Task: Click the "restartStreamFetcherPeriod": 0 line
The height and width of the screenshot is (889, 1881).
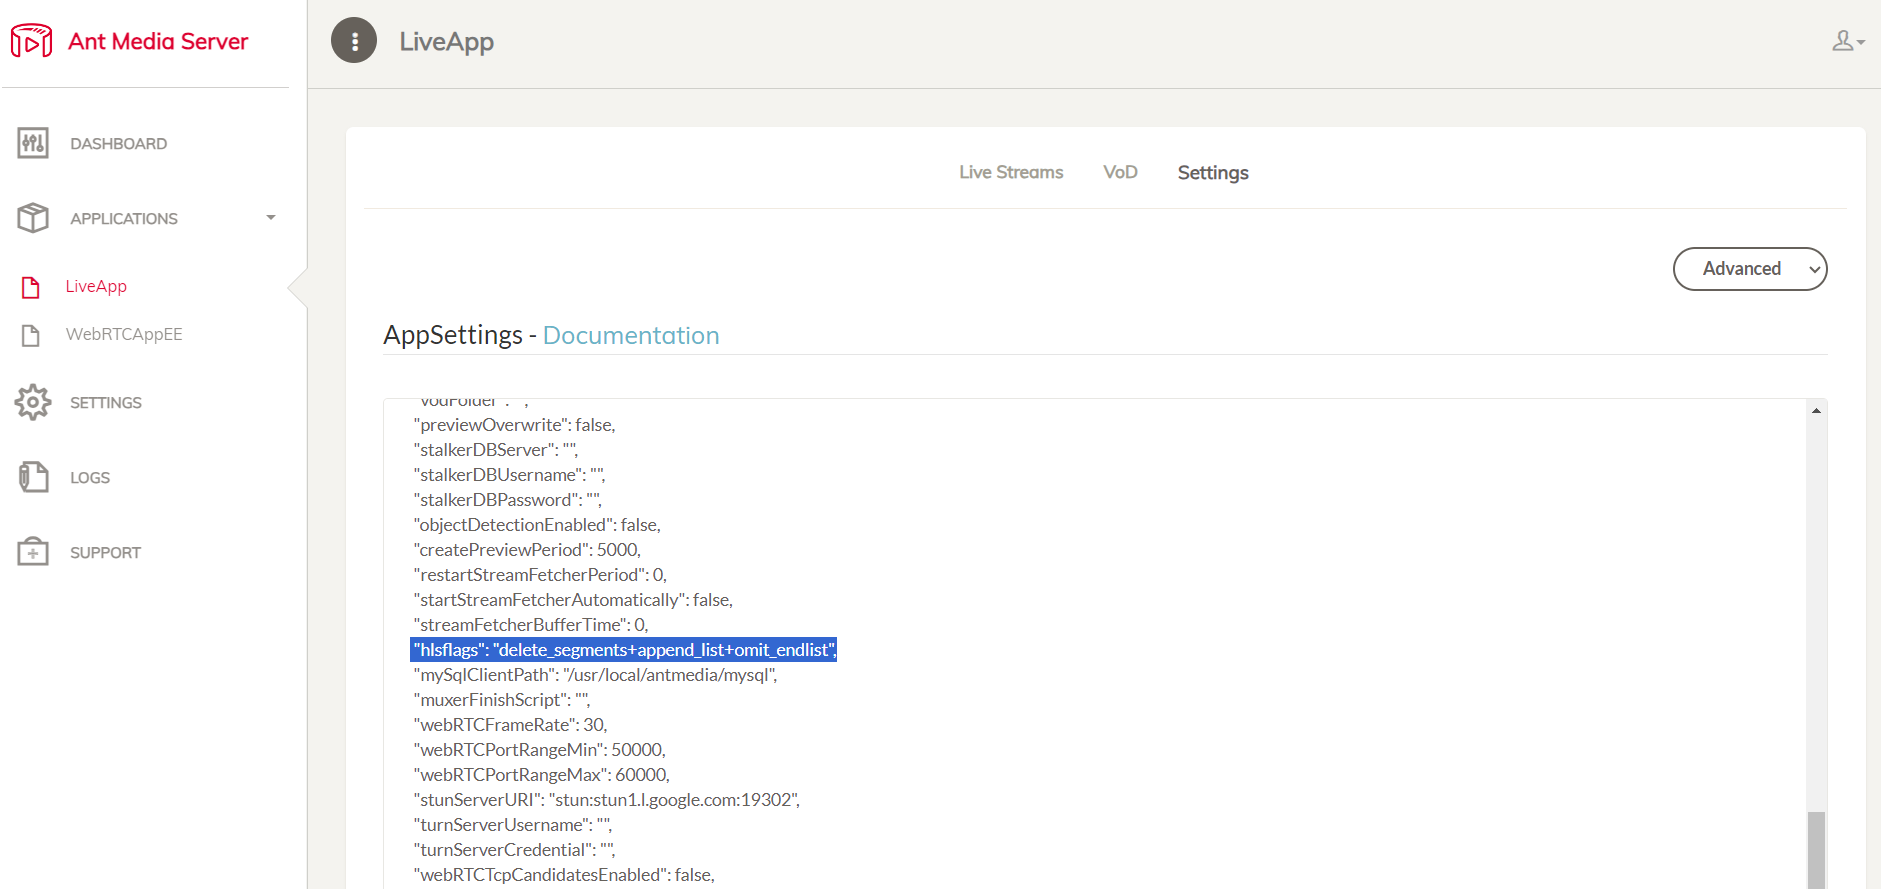Action: 540,575
